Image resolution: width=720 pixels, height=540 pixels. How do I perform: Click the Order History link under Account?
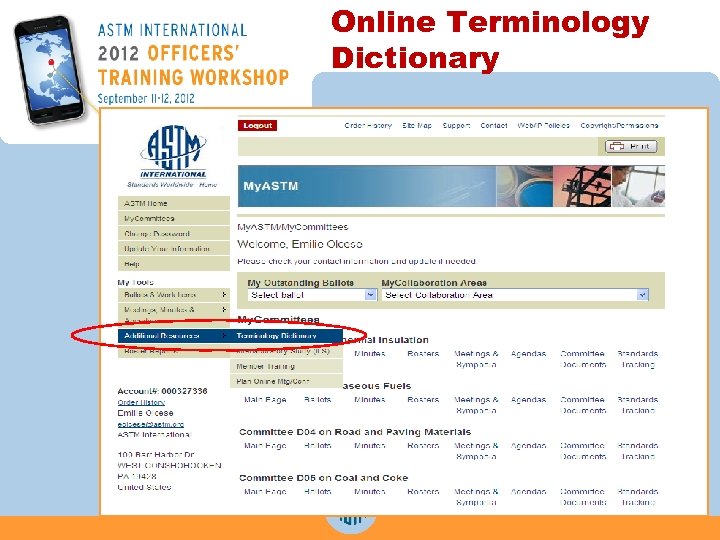(x=141, y=402)
